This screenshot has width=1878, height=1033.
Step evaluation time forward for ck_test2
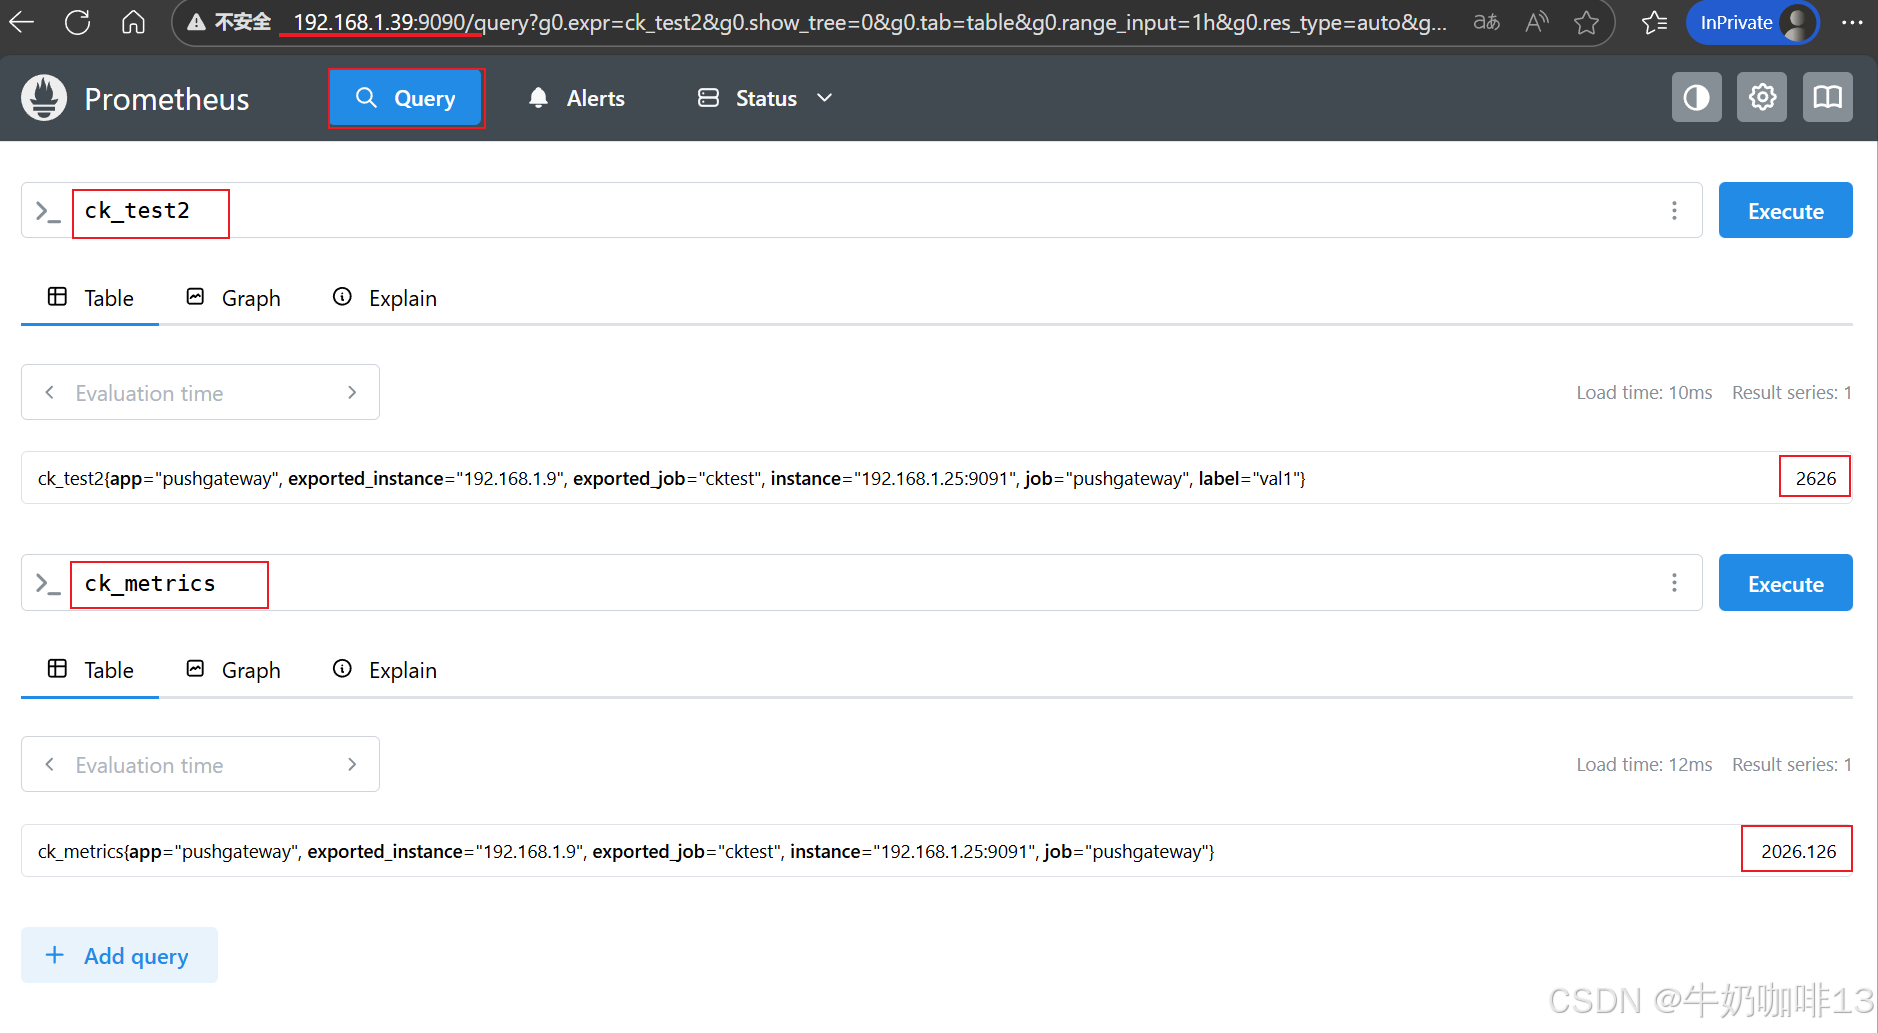click(x=352, y=393)
